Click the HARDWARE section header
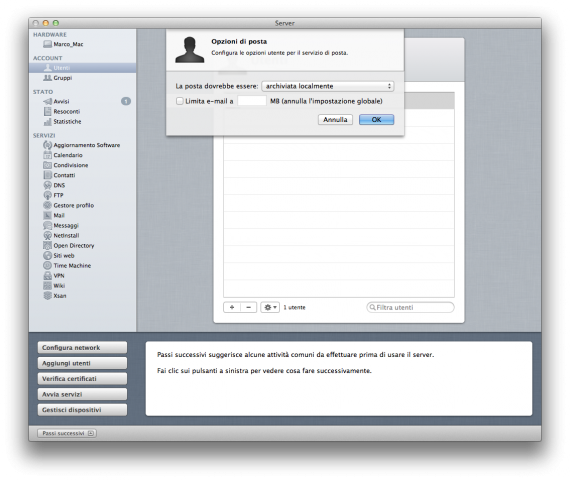 [50, 35]
